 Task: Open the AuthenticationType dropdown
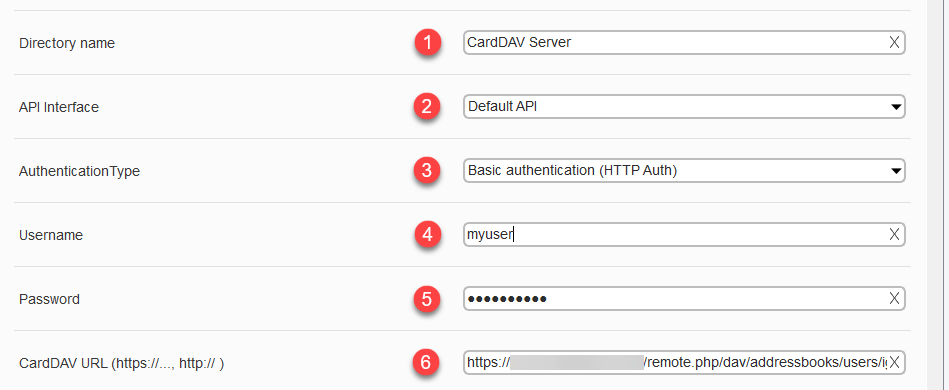pos(684,171)
